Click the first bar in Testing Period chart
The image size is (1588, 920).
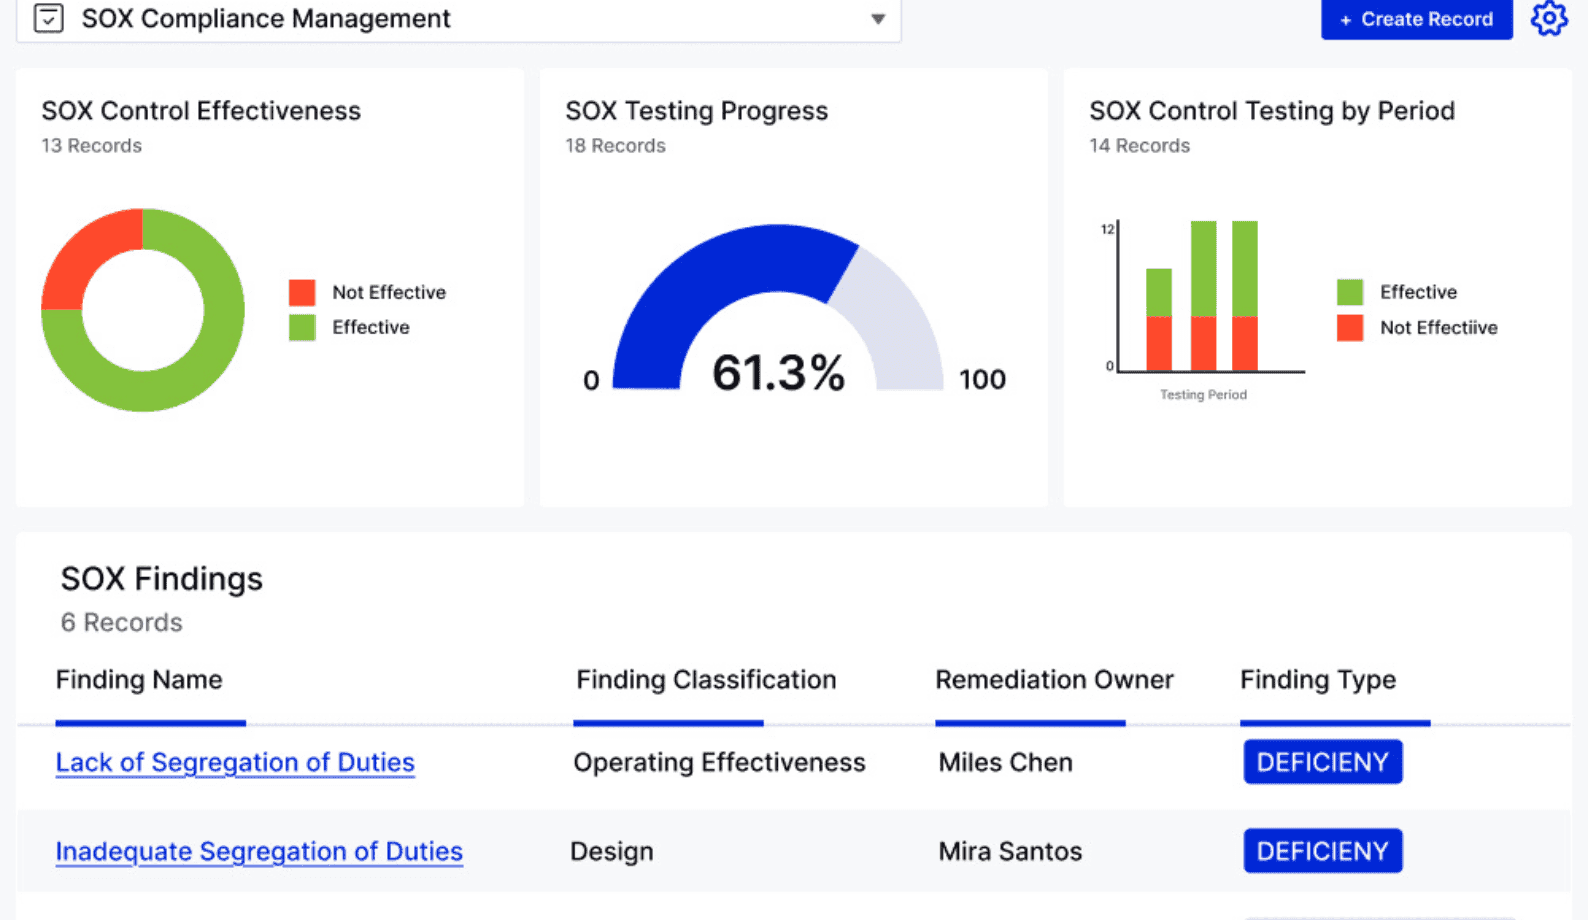[x=1158, y=320]
